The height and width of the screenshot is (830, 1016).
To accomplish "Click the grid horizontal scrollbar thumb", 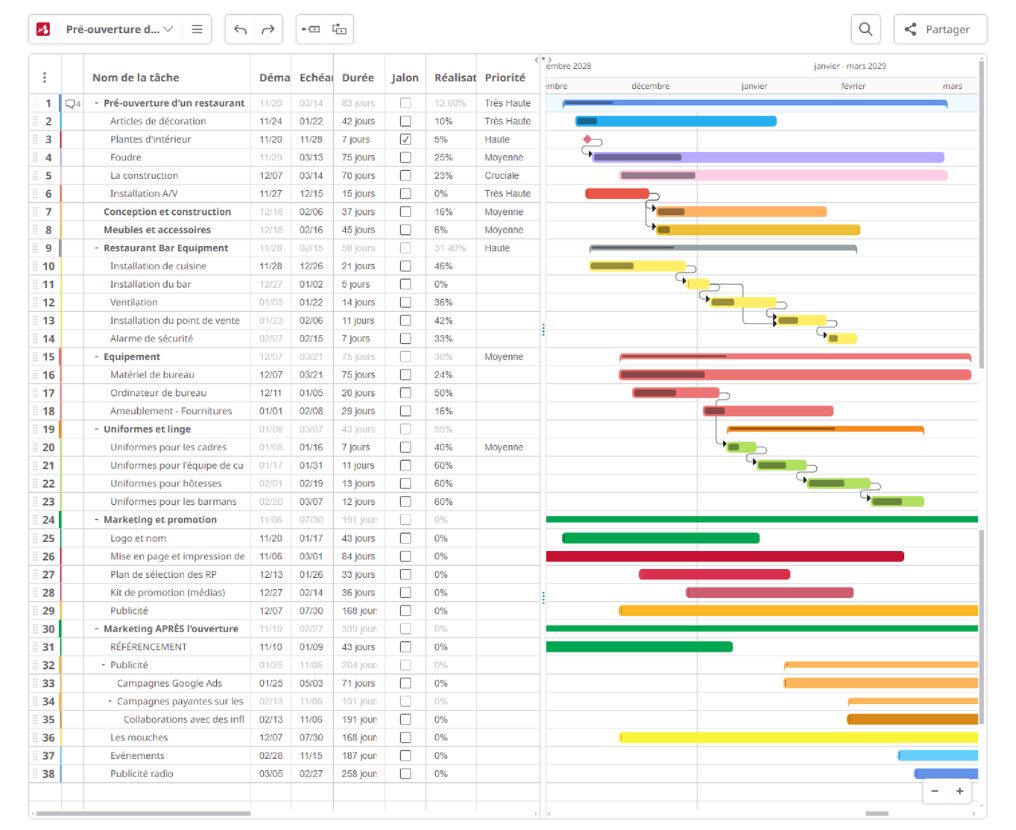I will coord(143,814).
